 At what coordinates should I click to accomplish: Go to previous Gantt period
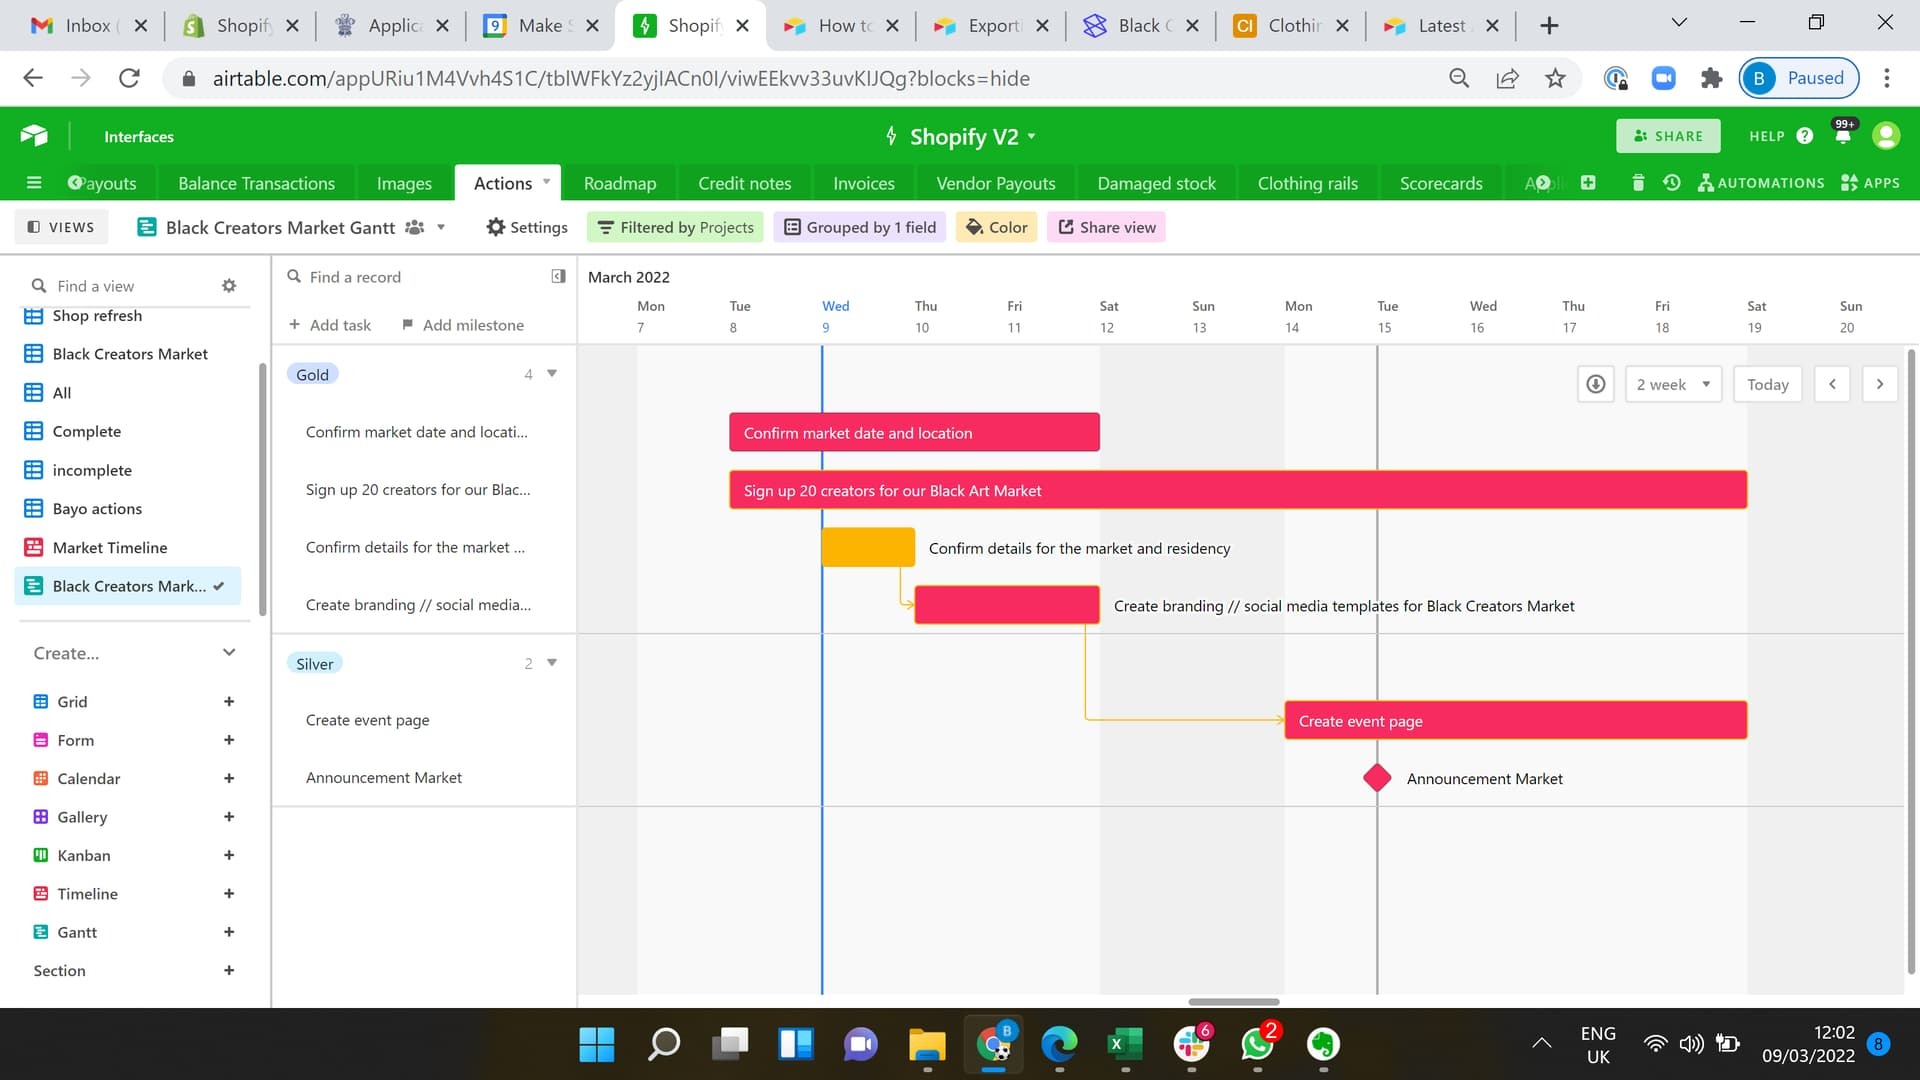1832,384
